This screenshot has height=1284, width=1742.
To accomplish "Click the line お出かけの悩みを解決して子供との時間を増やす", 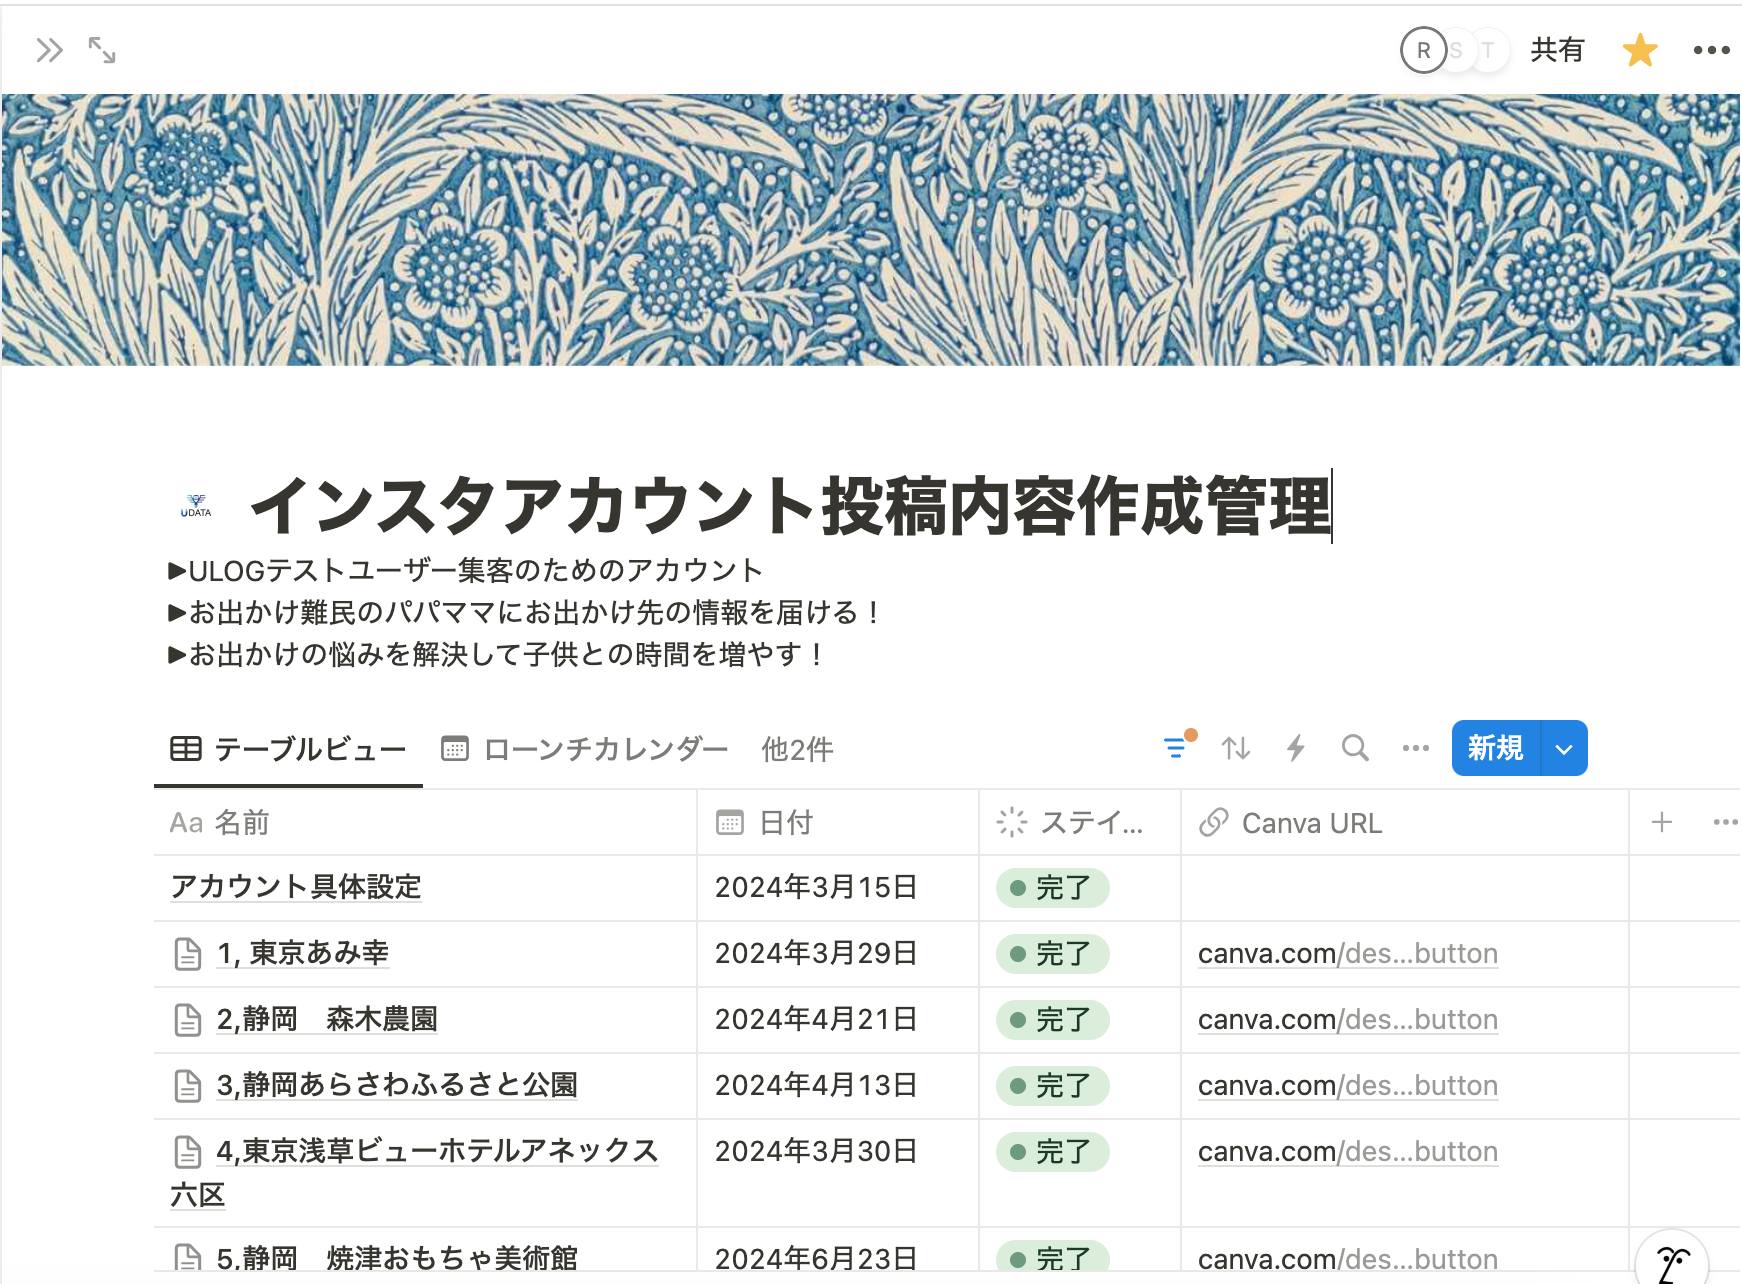I will 495,654.
